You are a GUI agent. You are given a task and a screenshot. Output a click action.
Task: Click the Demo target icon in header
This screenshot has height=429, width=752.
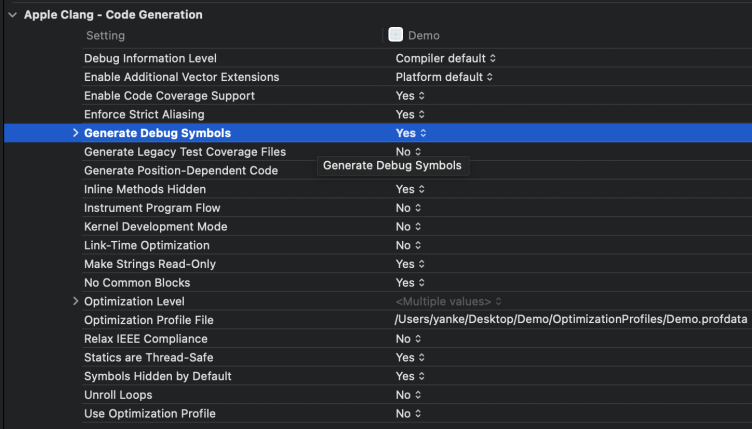point(396,35)
